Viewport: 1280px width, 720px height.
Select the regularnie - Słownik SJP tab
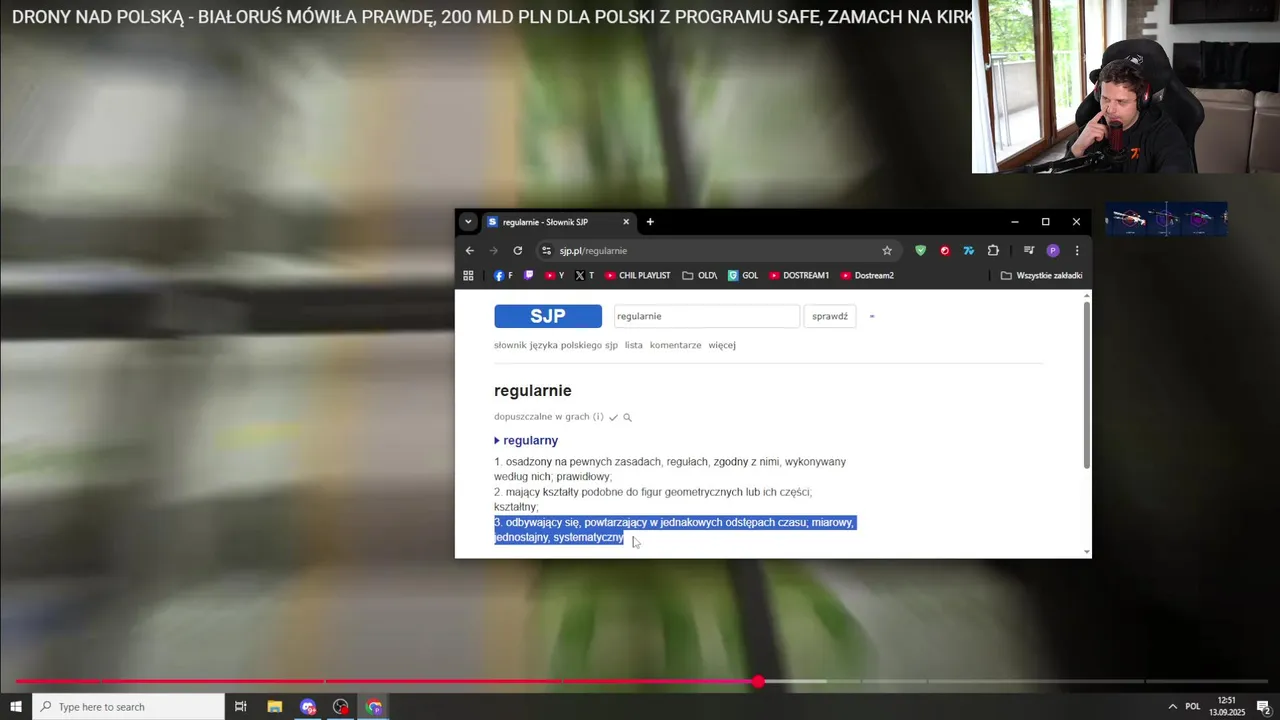click(558, 222)
